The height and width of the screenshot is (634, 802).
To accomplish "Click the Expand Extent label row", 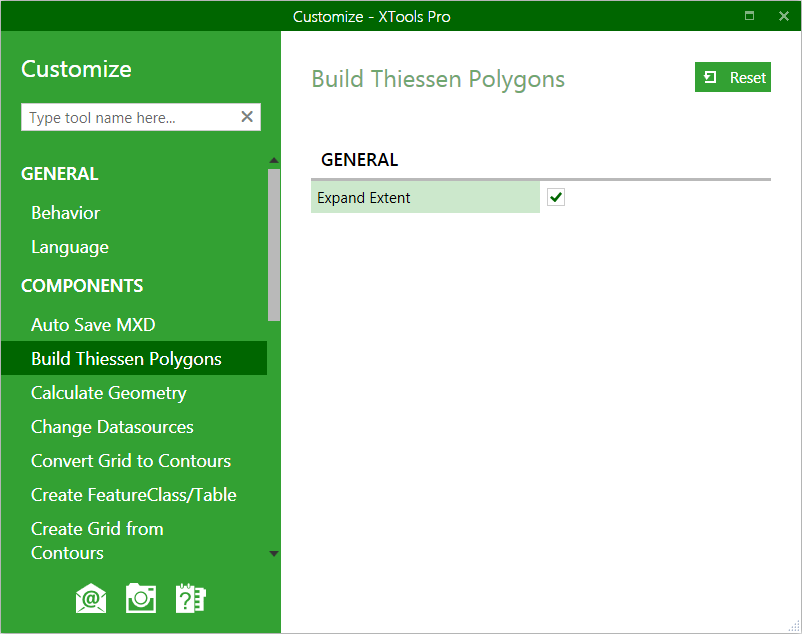I will tap(425, 197).
